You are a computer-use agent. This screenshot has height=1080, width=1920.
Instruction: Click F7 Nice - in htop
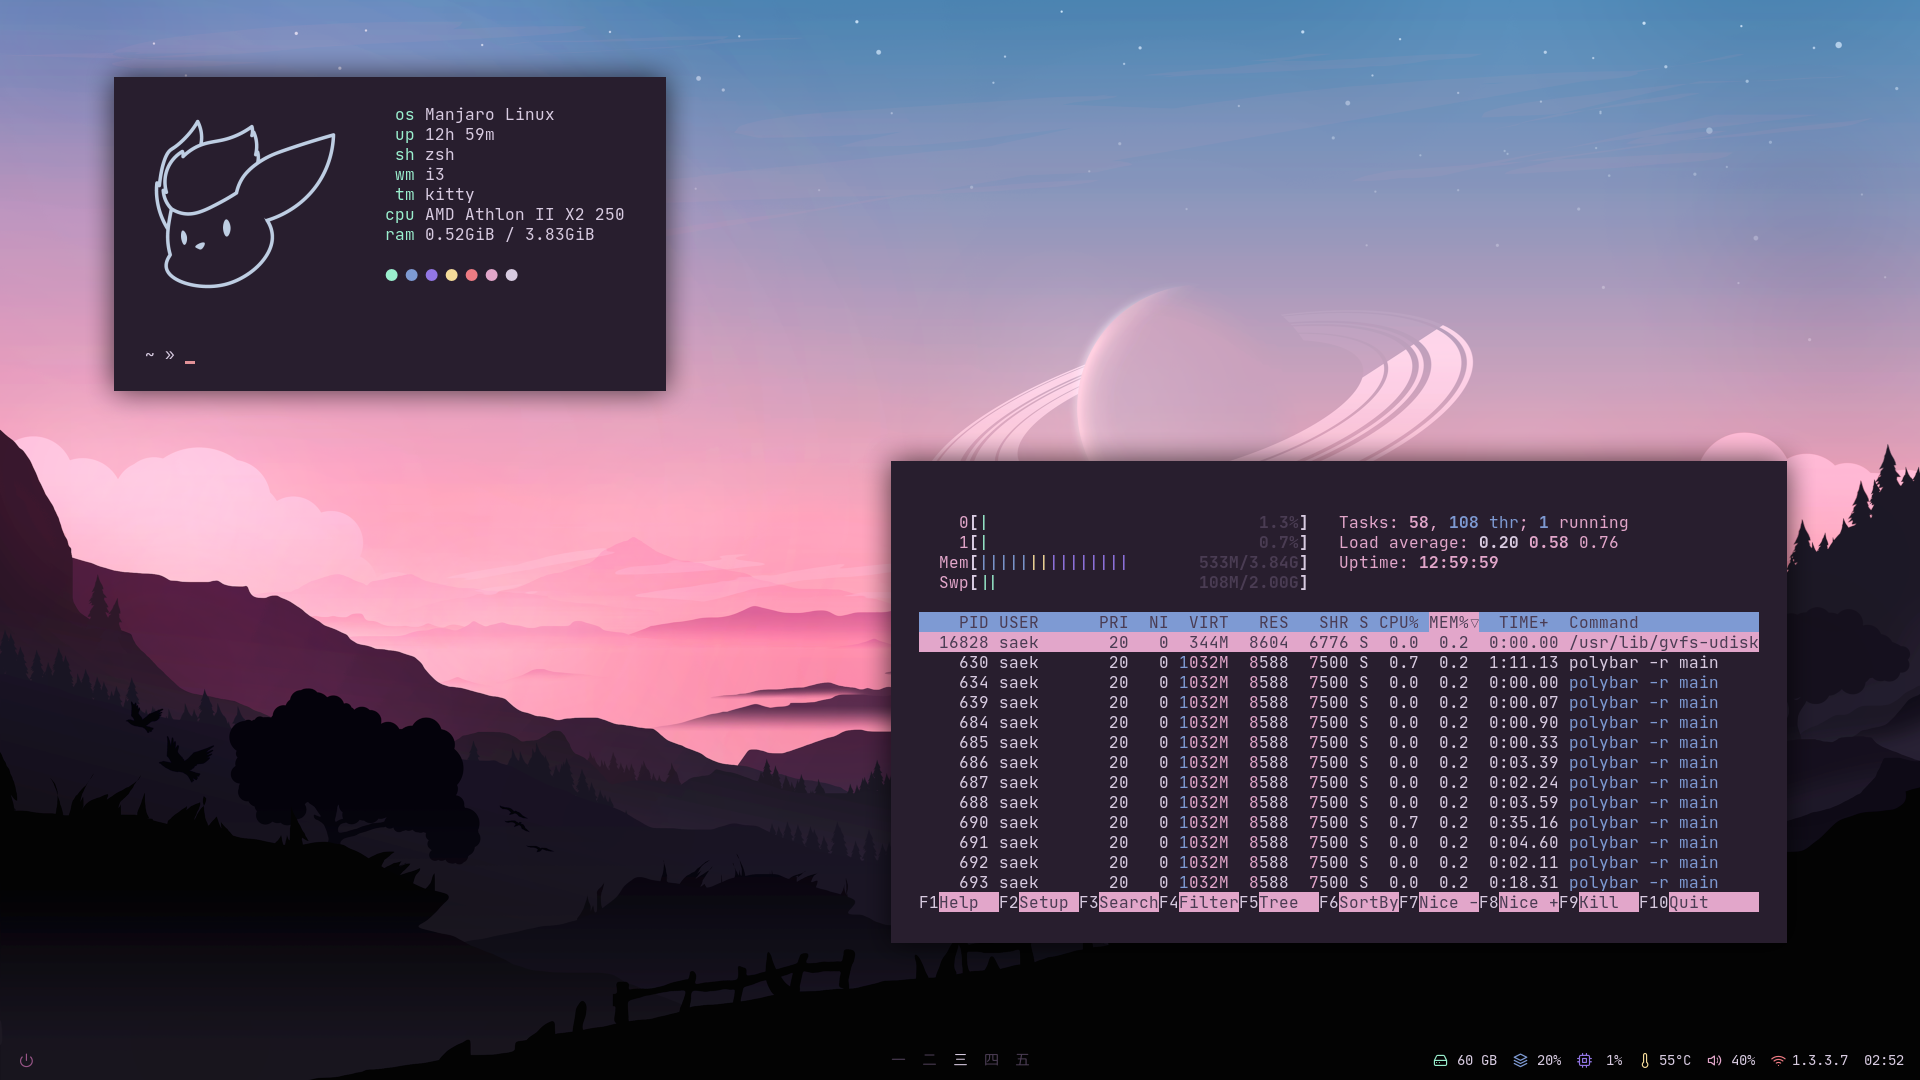[1438, 903]
